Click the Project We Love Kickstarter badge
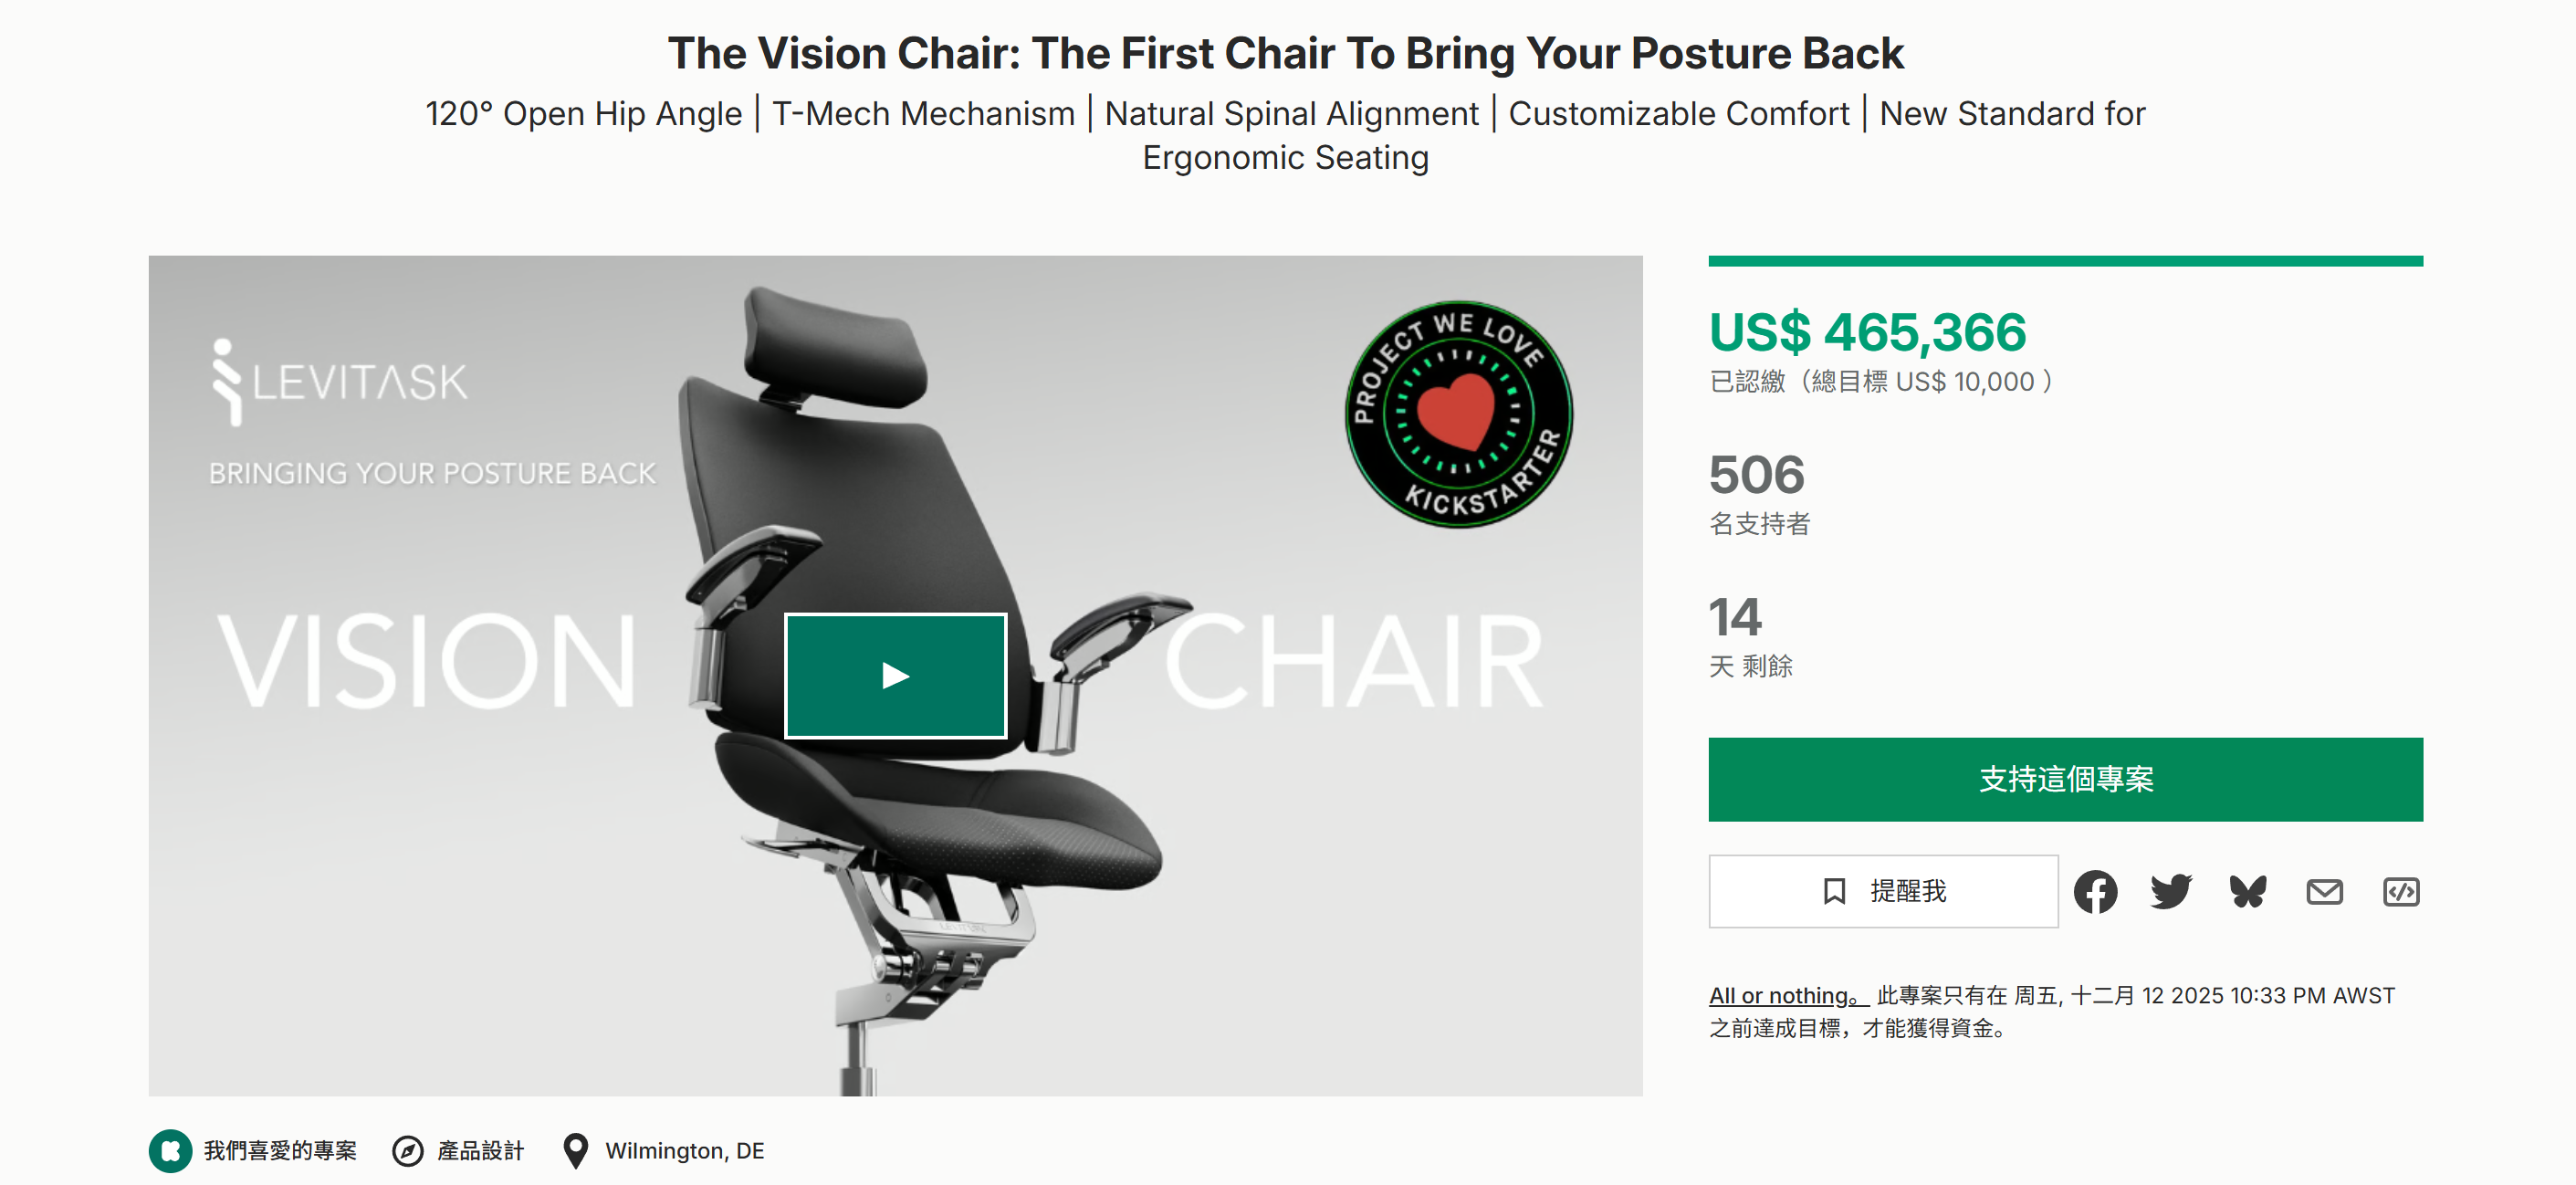 click(x=1458, y=414)
